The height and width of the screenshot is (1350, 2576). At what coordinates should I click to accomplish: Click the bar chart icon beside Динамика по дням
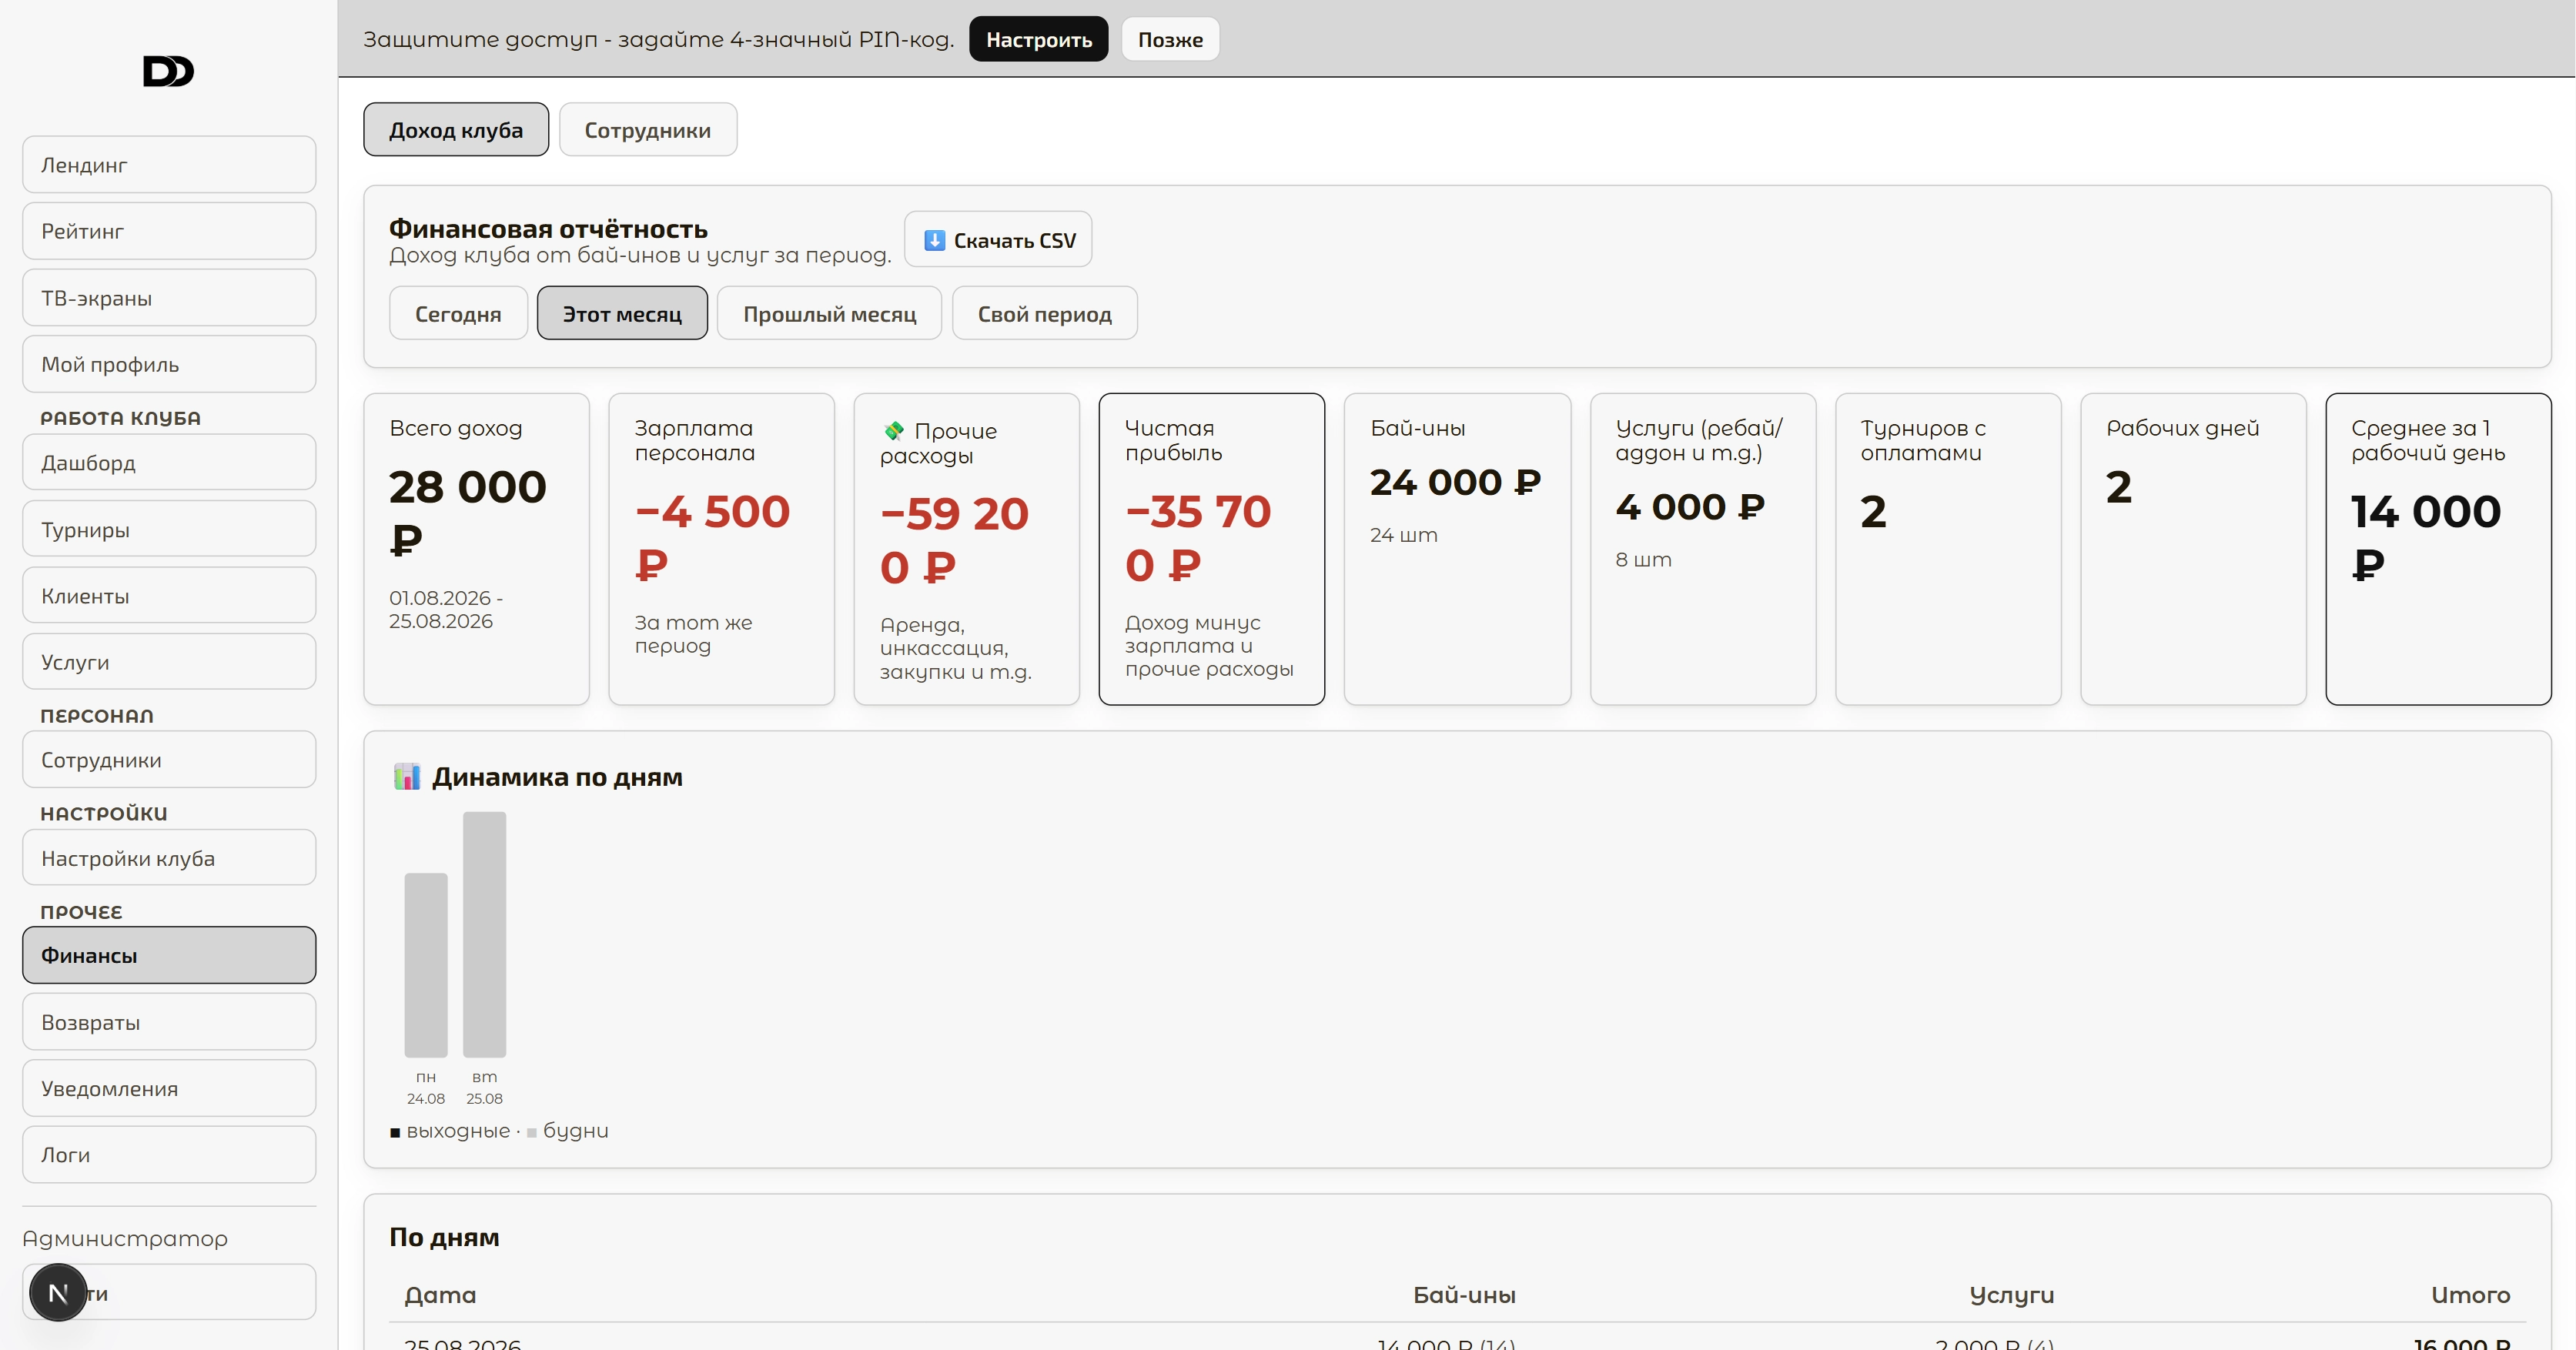point(406,777)
